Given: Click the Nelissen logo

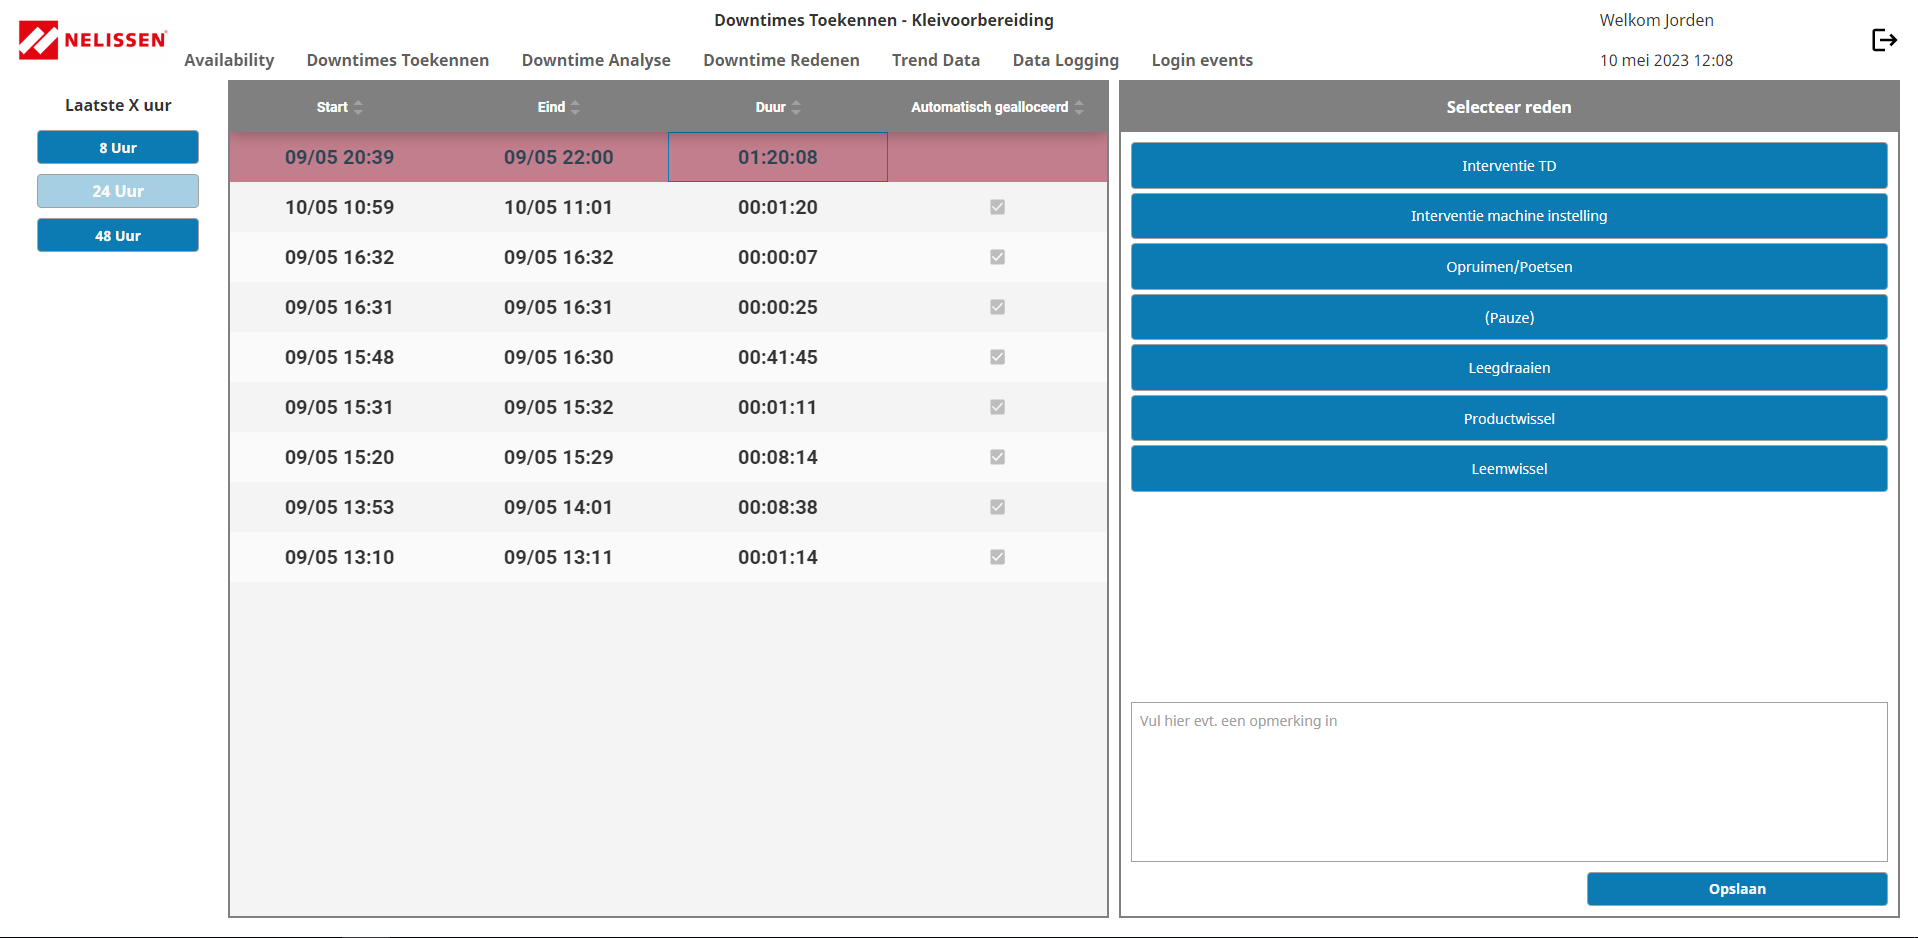Looking at the screenshot, I should (x=93, y=40).
